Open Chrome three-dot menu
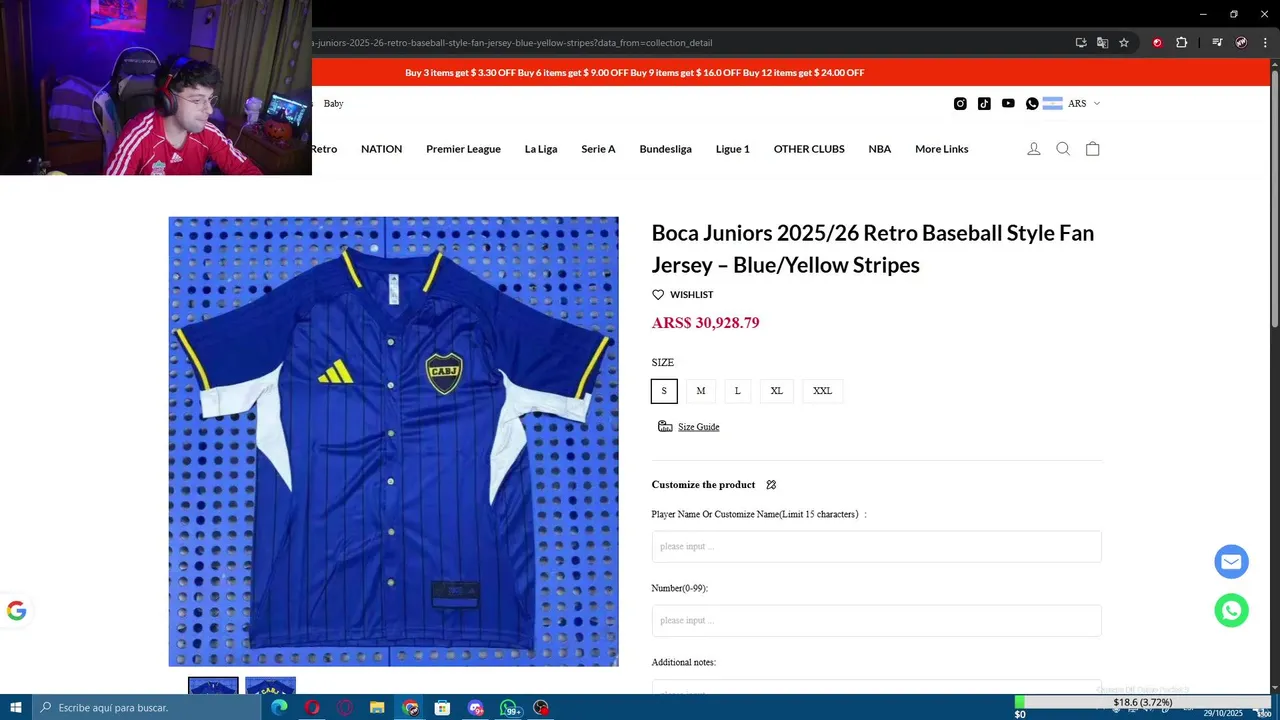 (x=1265, y=43)
